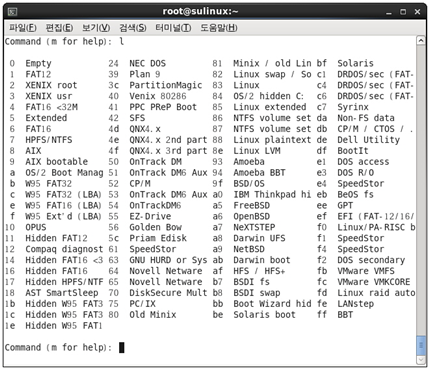Click the 'IBM Thinkpad hi' entry

[x=272, y=194]
